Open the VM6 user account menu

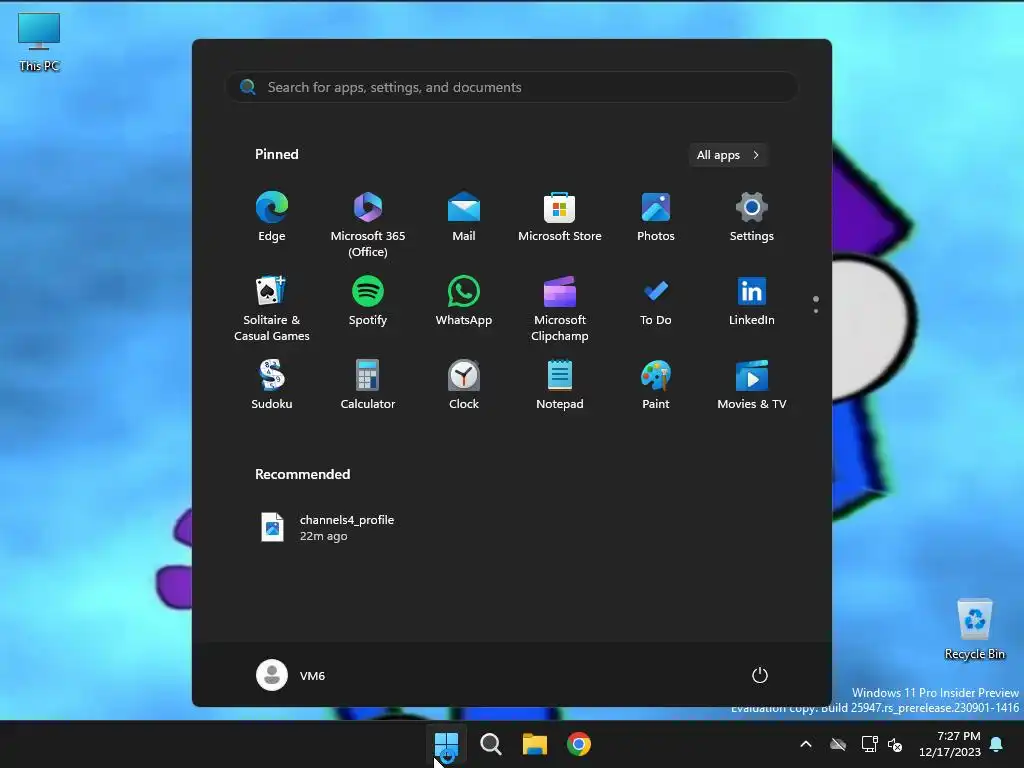coord(291,675)
